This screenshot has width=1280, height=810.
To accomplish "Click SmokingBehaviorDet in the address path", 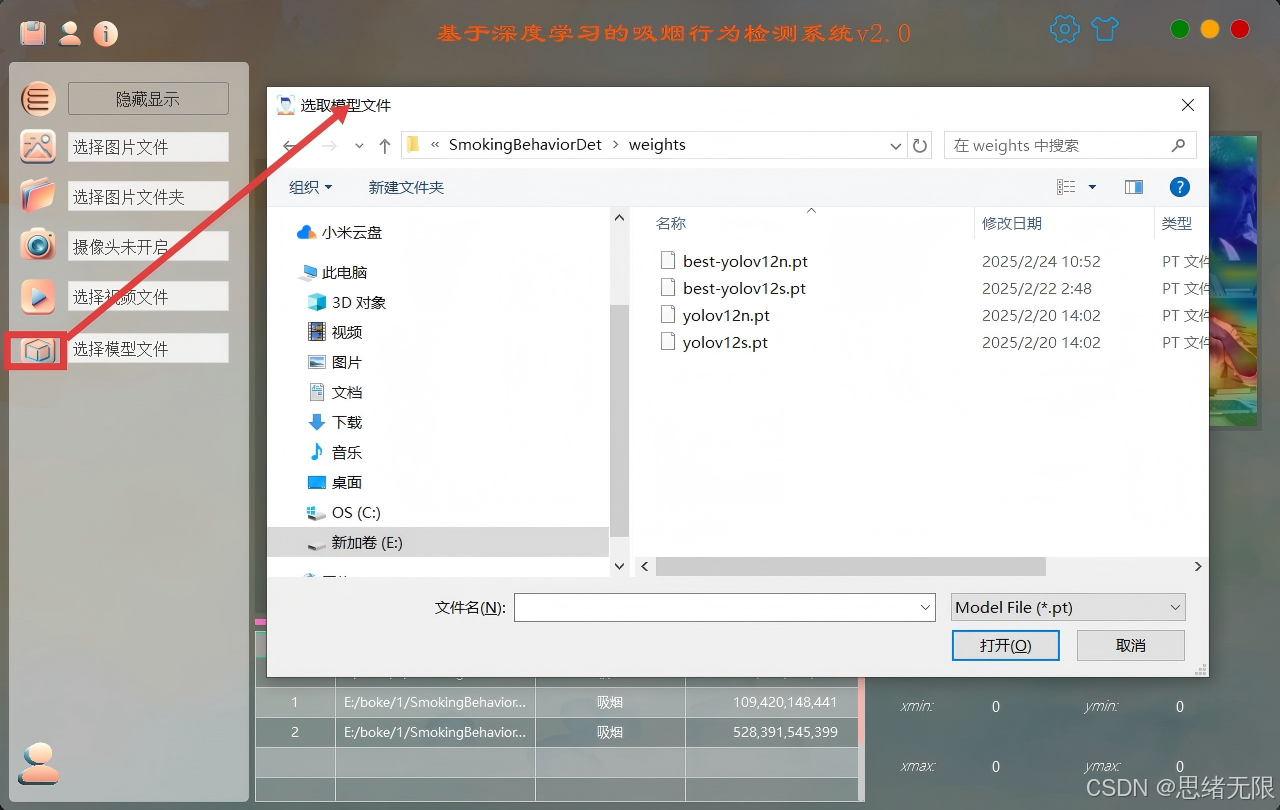I will (525, 145).
